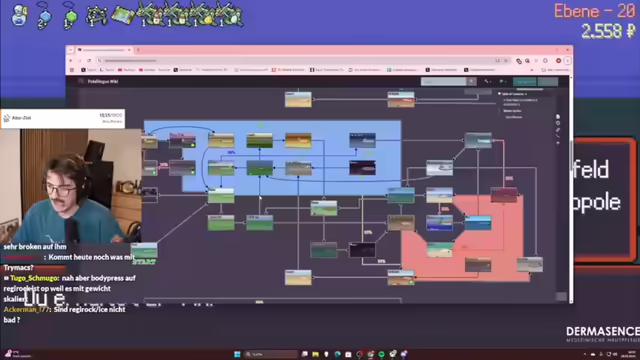Open the PokéRogue Wiki home title link
This screenshot has width=640, height=360.
102,81
